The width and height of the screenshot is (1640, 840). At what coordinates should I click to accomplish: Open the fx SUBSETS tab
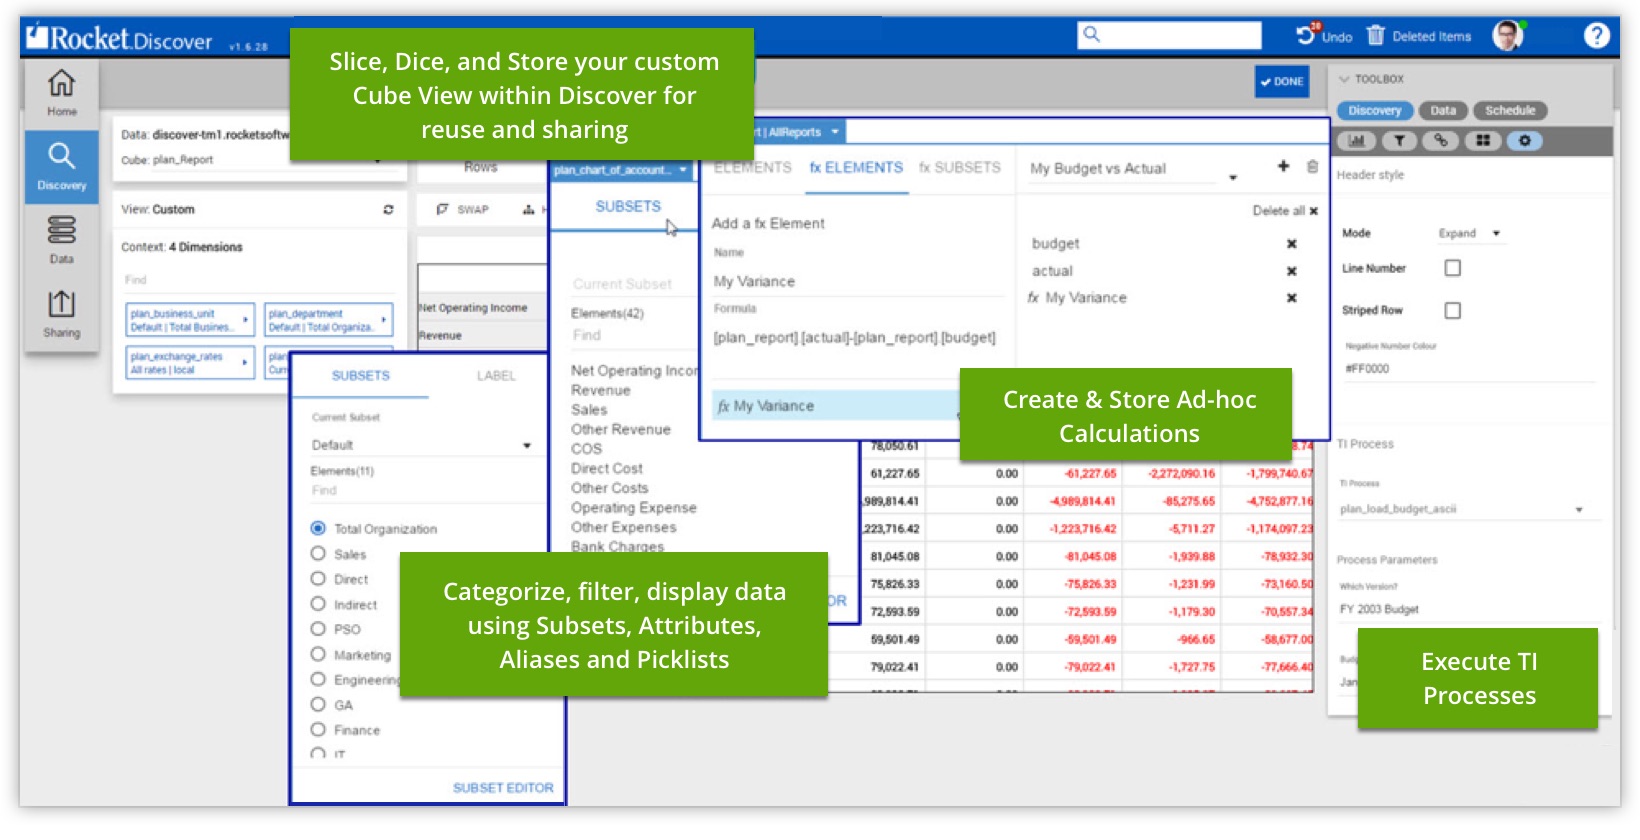pos(959,168)
